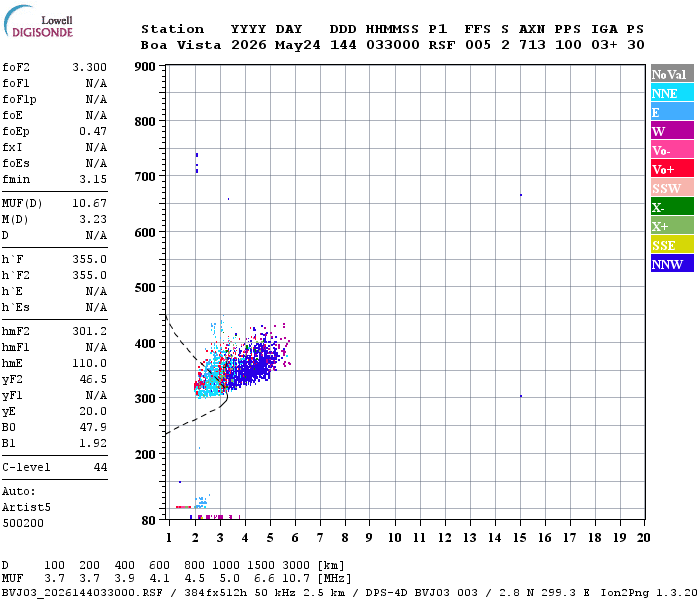The image size is (700, 600).
Task: Click the isolated blue echo at 15 MHz, 300 km
Action: coord(521,396)
